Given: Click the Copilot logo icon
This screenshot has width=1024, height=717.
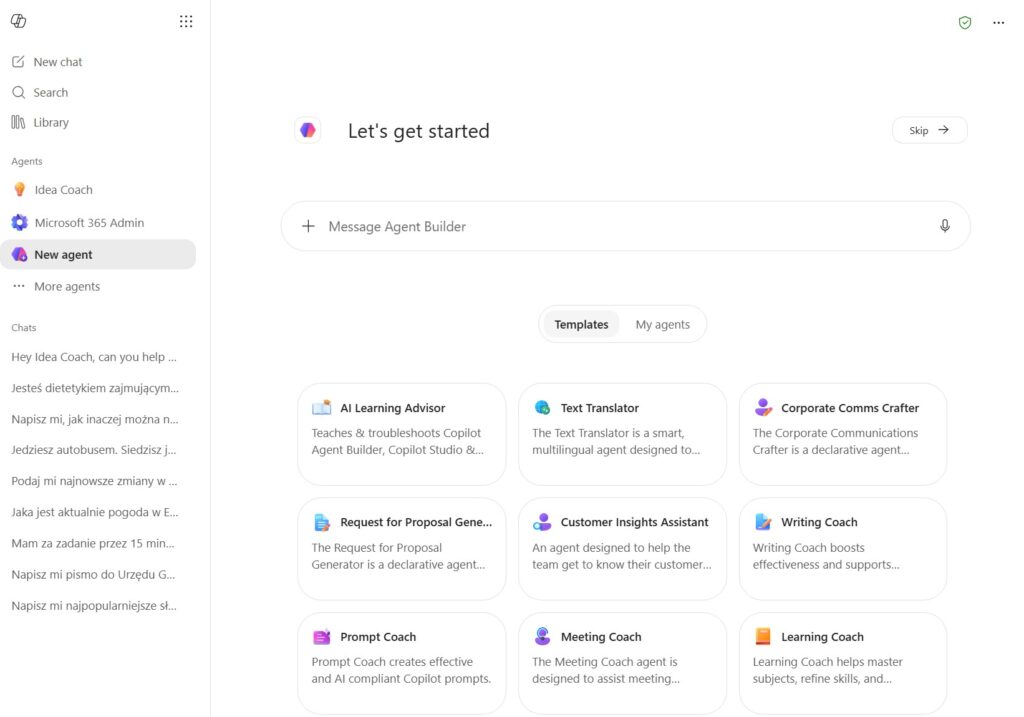Looking at the screenshot, I should 18,21.
